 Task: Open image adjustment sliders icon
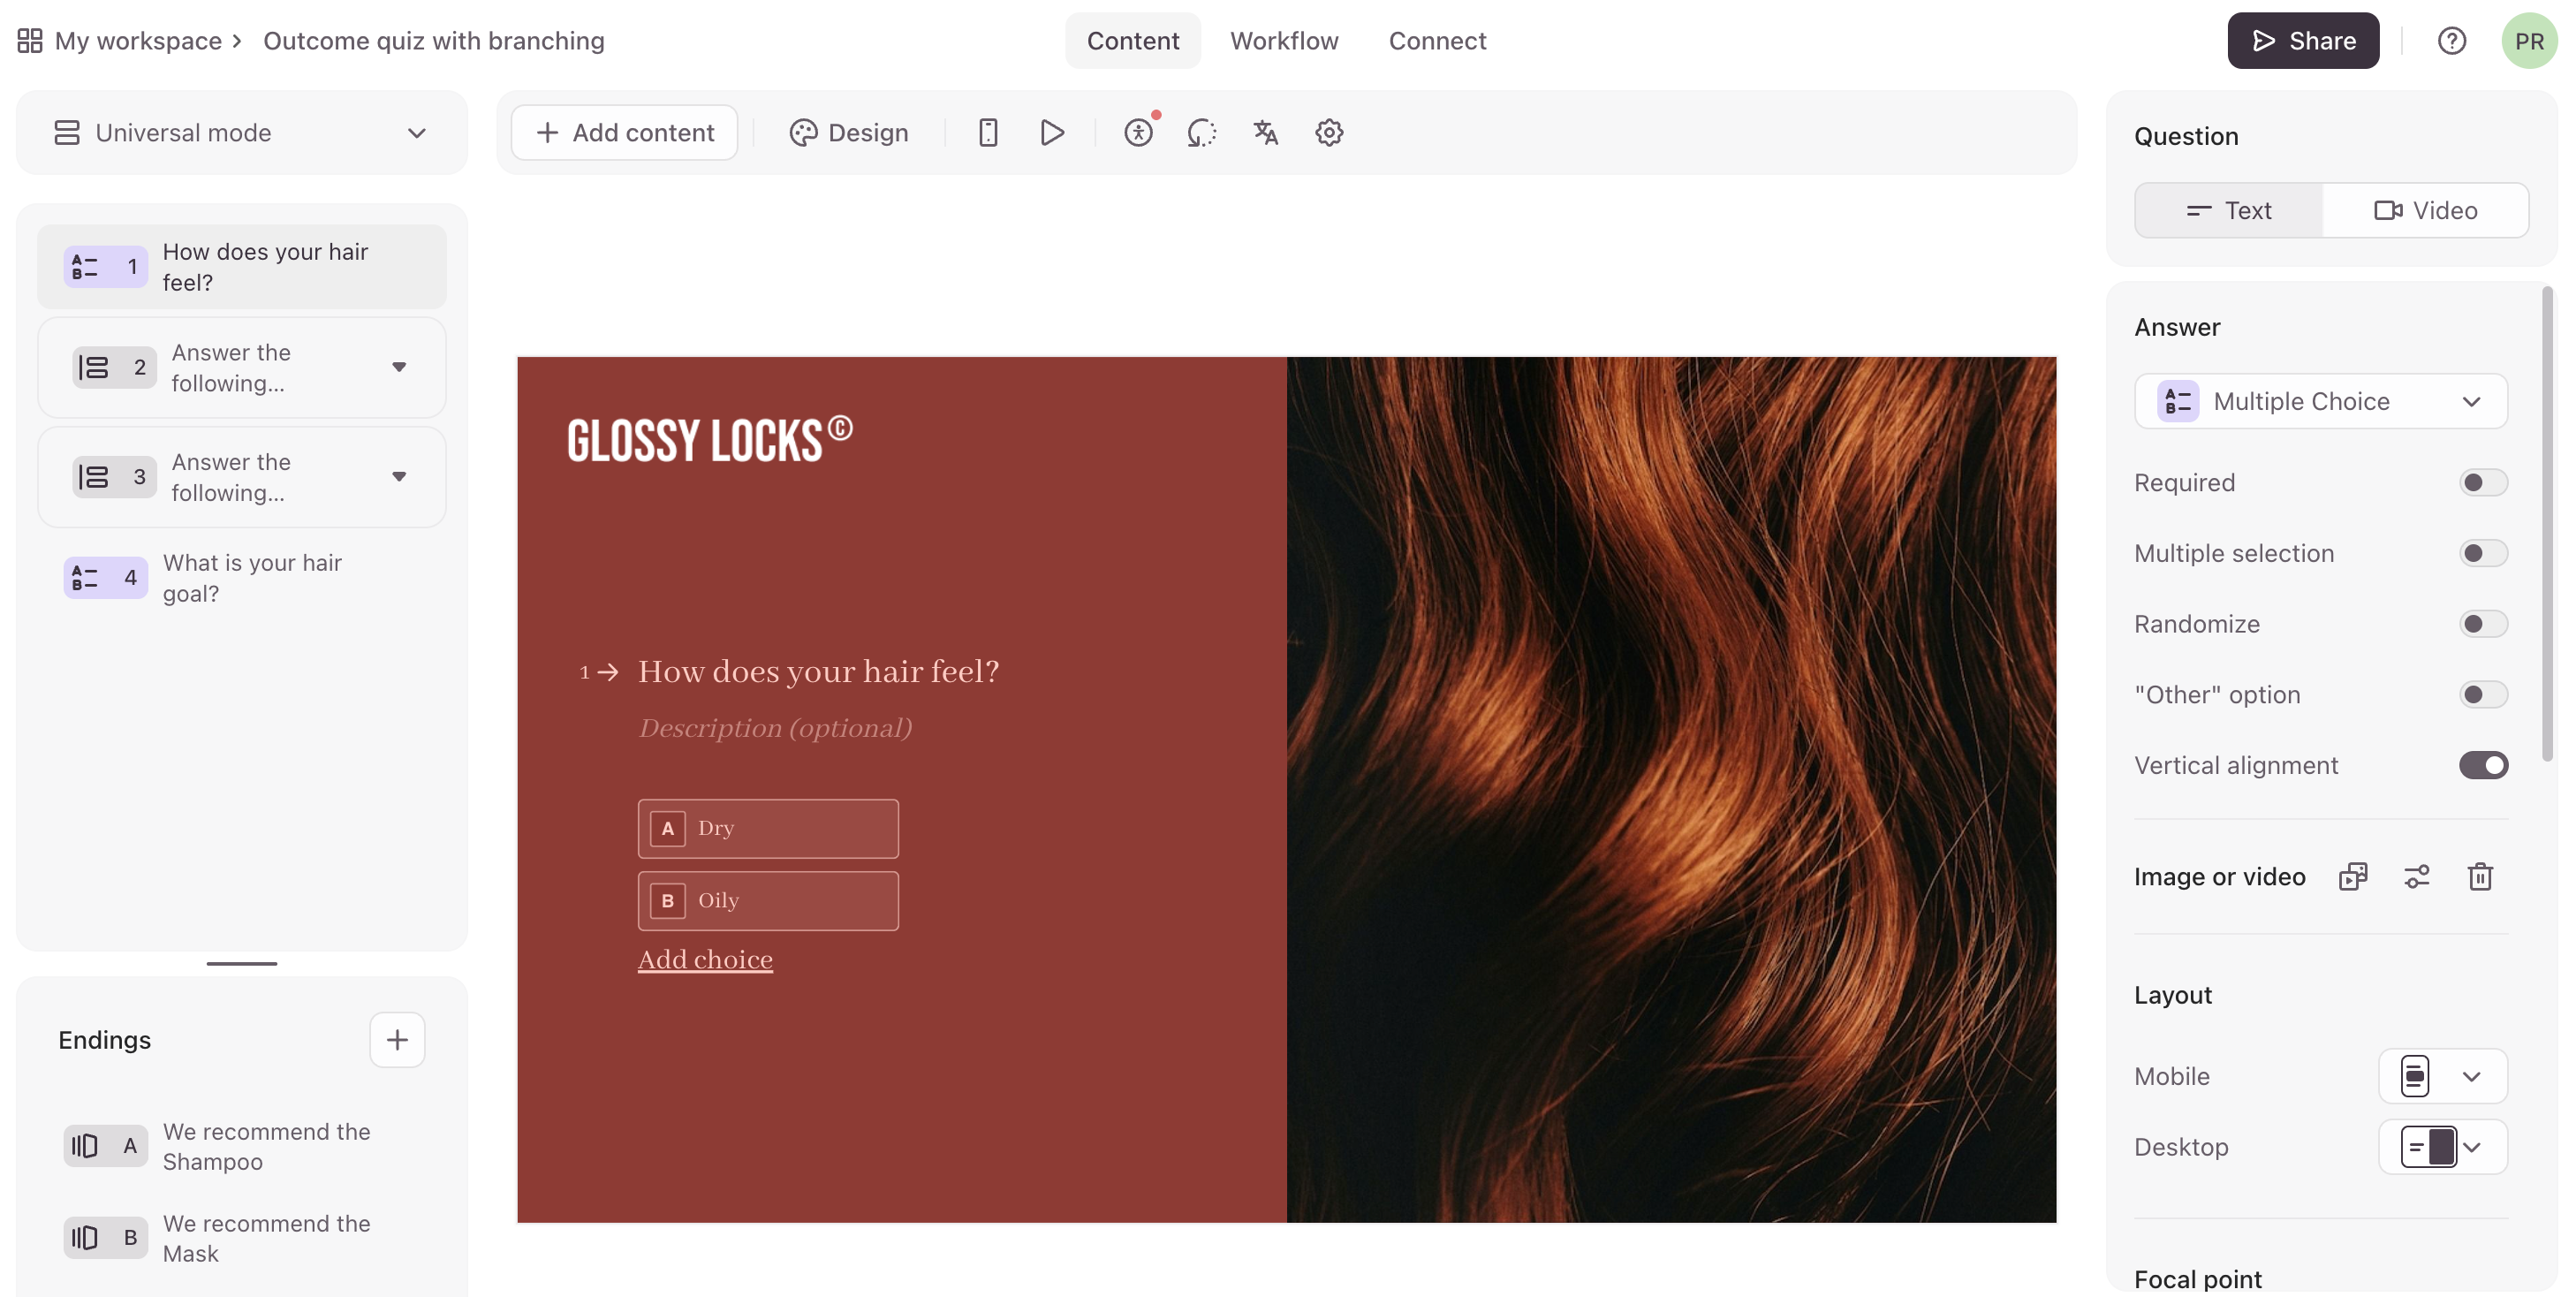pyautogui.click(x=2417, y=877)
